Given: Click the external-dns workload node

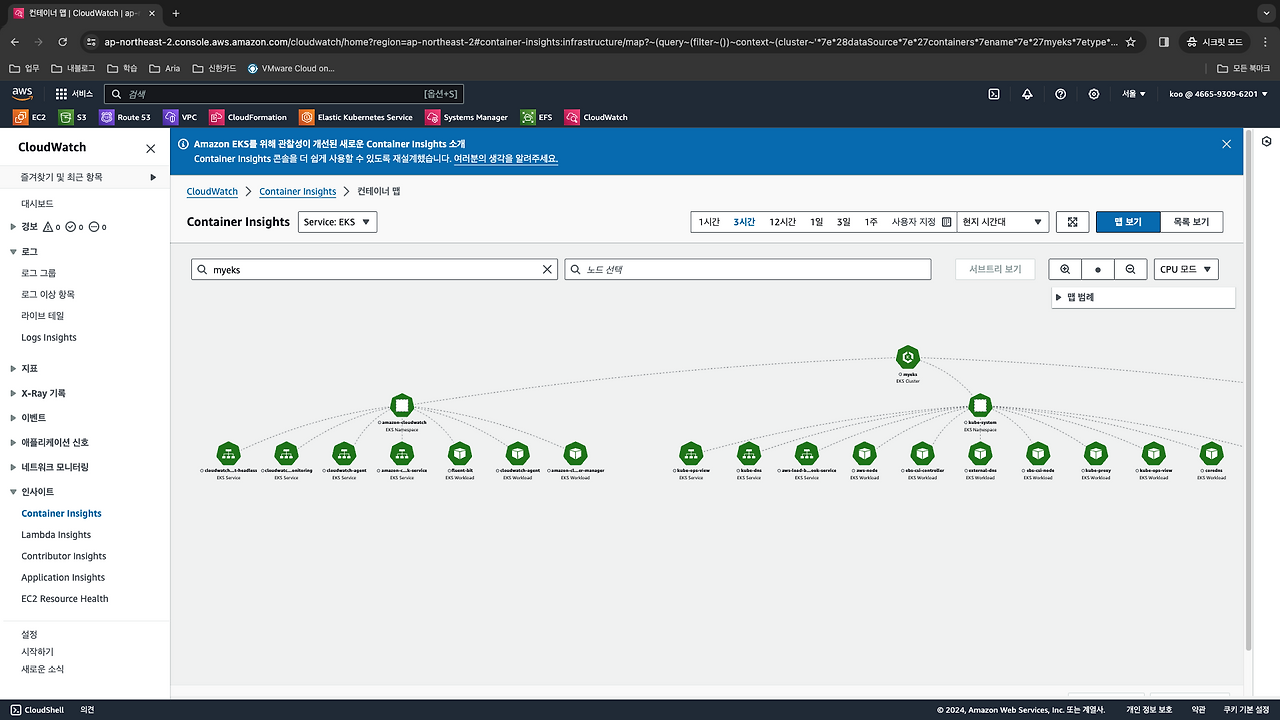Looking at the screenshot, I should point(980,453).
